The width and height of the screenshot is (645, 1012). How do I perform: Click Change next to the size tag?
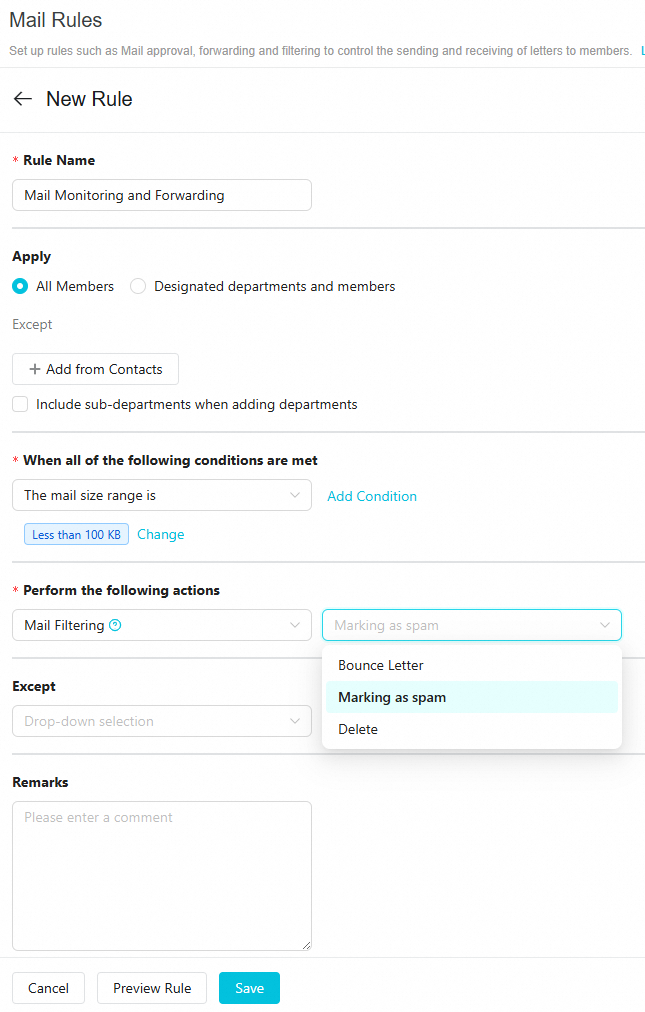(x=161, y=534)
